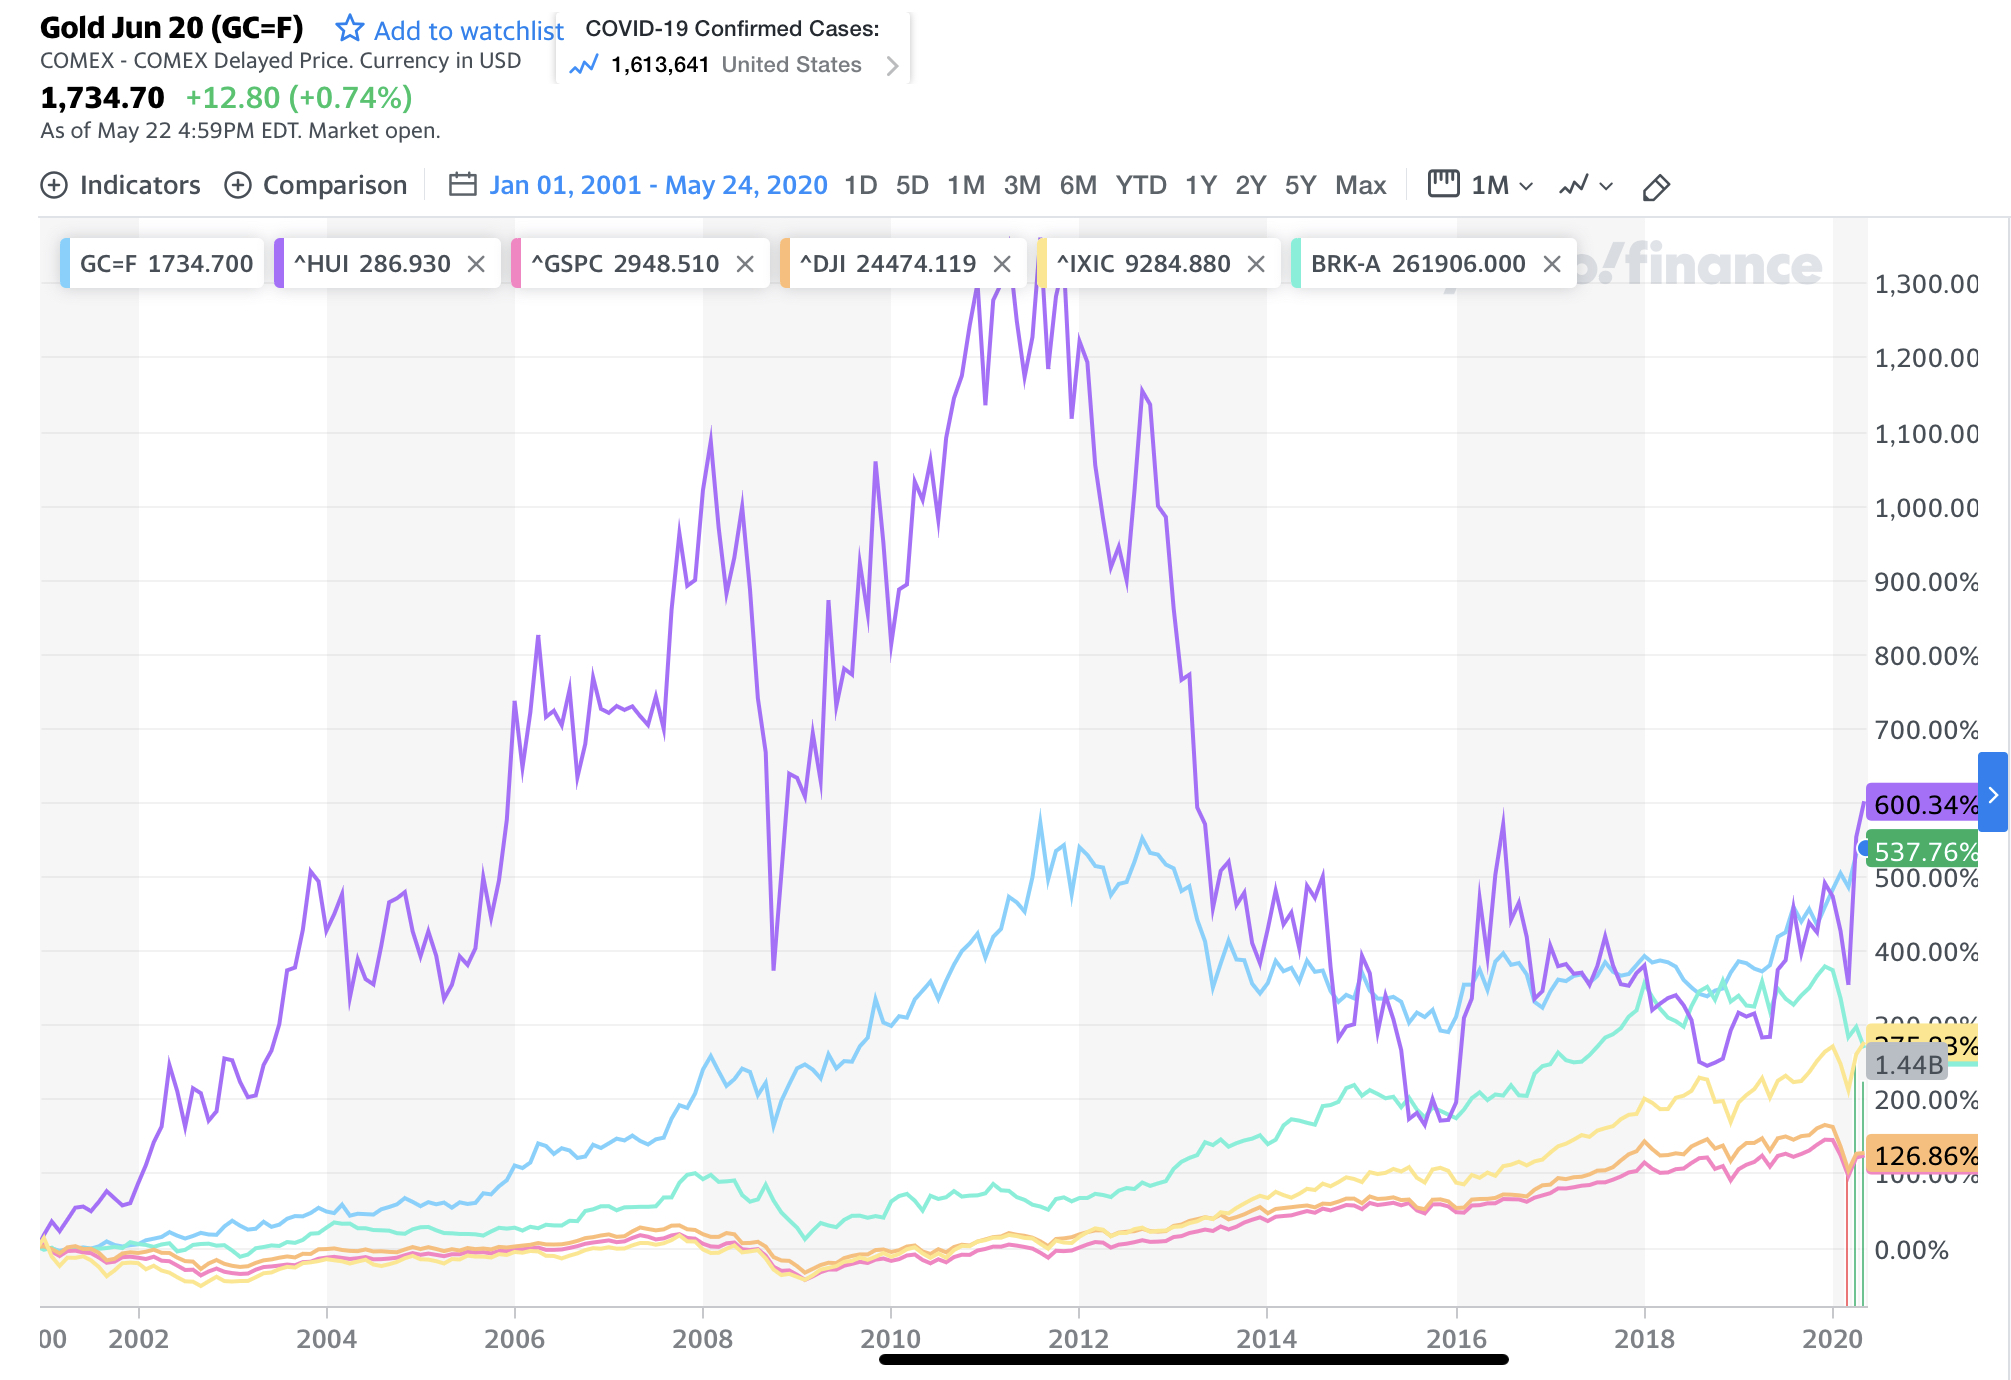The height and width of the screenshot is (1380, 2011).
Task: Expand the 1M interval dropdown
Action: 1526,187
